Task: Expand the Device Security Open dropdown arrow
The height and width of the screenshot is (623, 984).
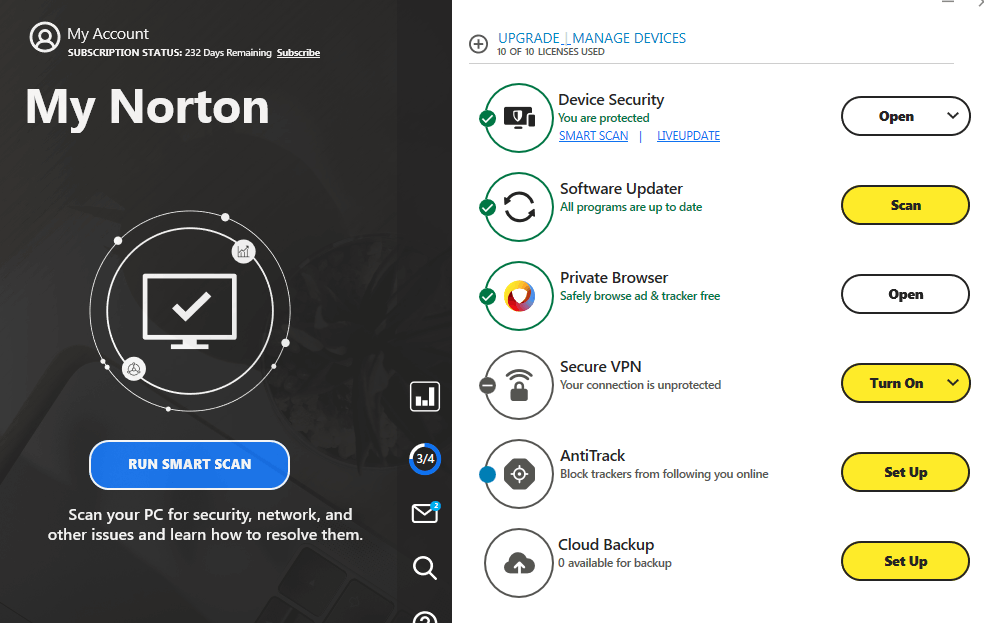Action: [953, 115]
